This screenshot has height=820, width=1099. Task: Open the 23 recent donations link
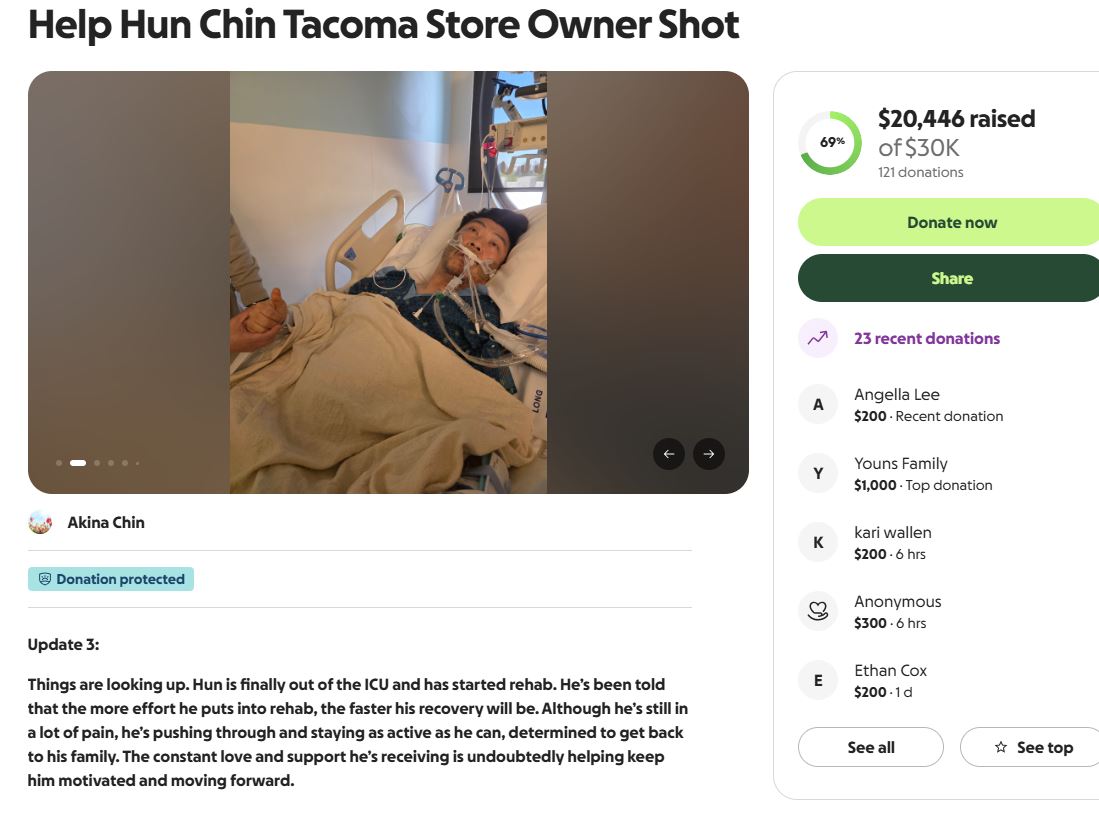coord(927,338)
